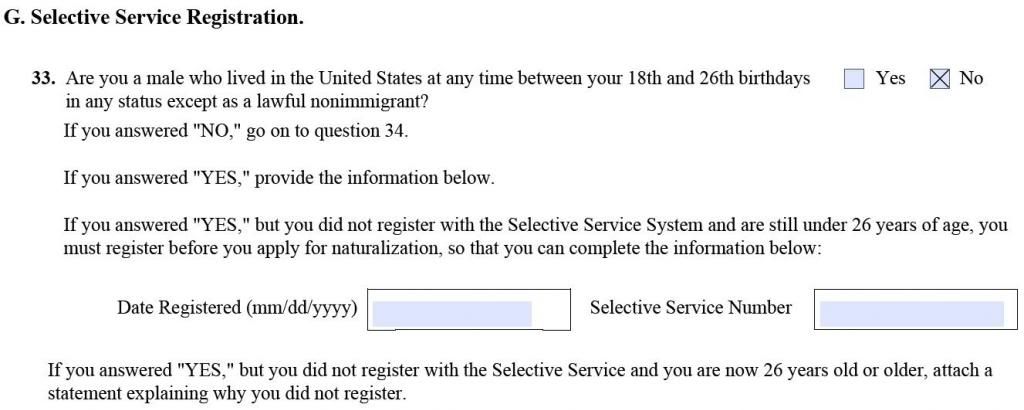This screenshot has width=1024, height=410.
Task: Click the line mentioning "still under 26 years of age"
Action: tap(536, 225)
